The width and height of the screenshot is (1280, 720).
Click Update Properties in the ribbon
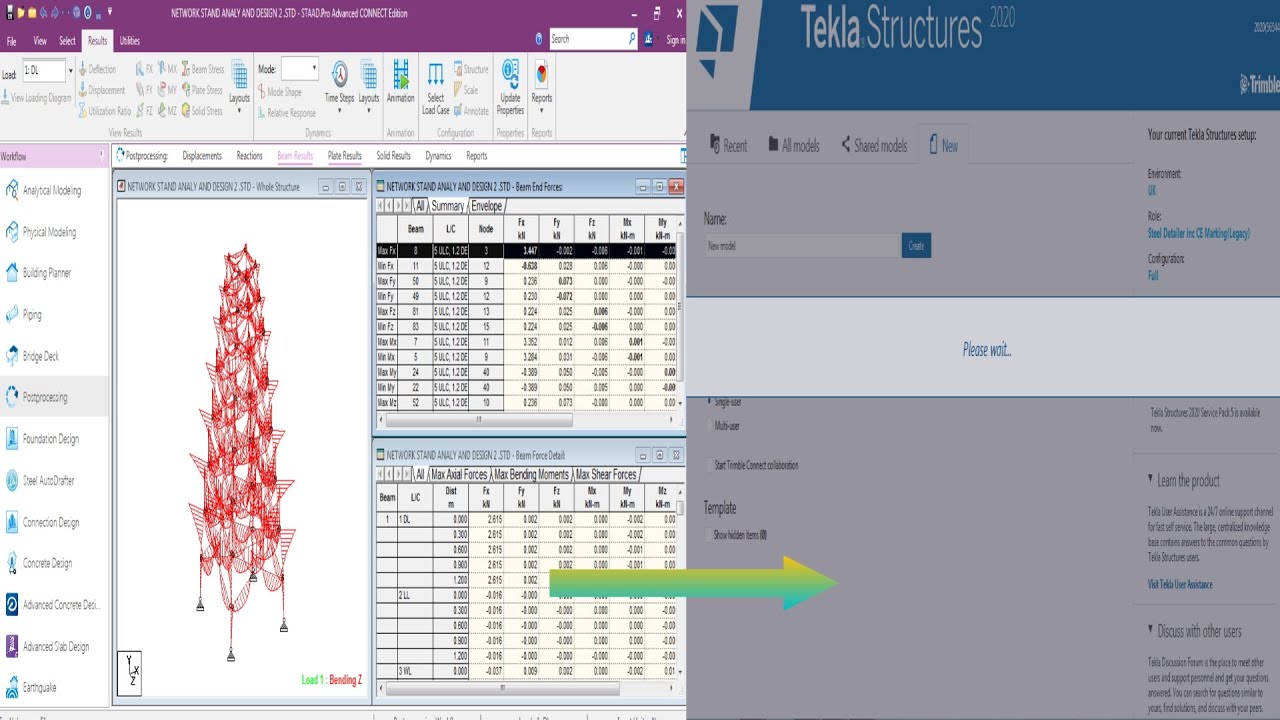(x=510, y=88)
